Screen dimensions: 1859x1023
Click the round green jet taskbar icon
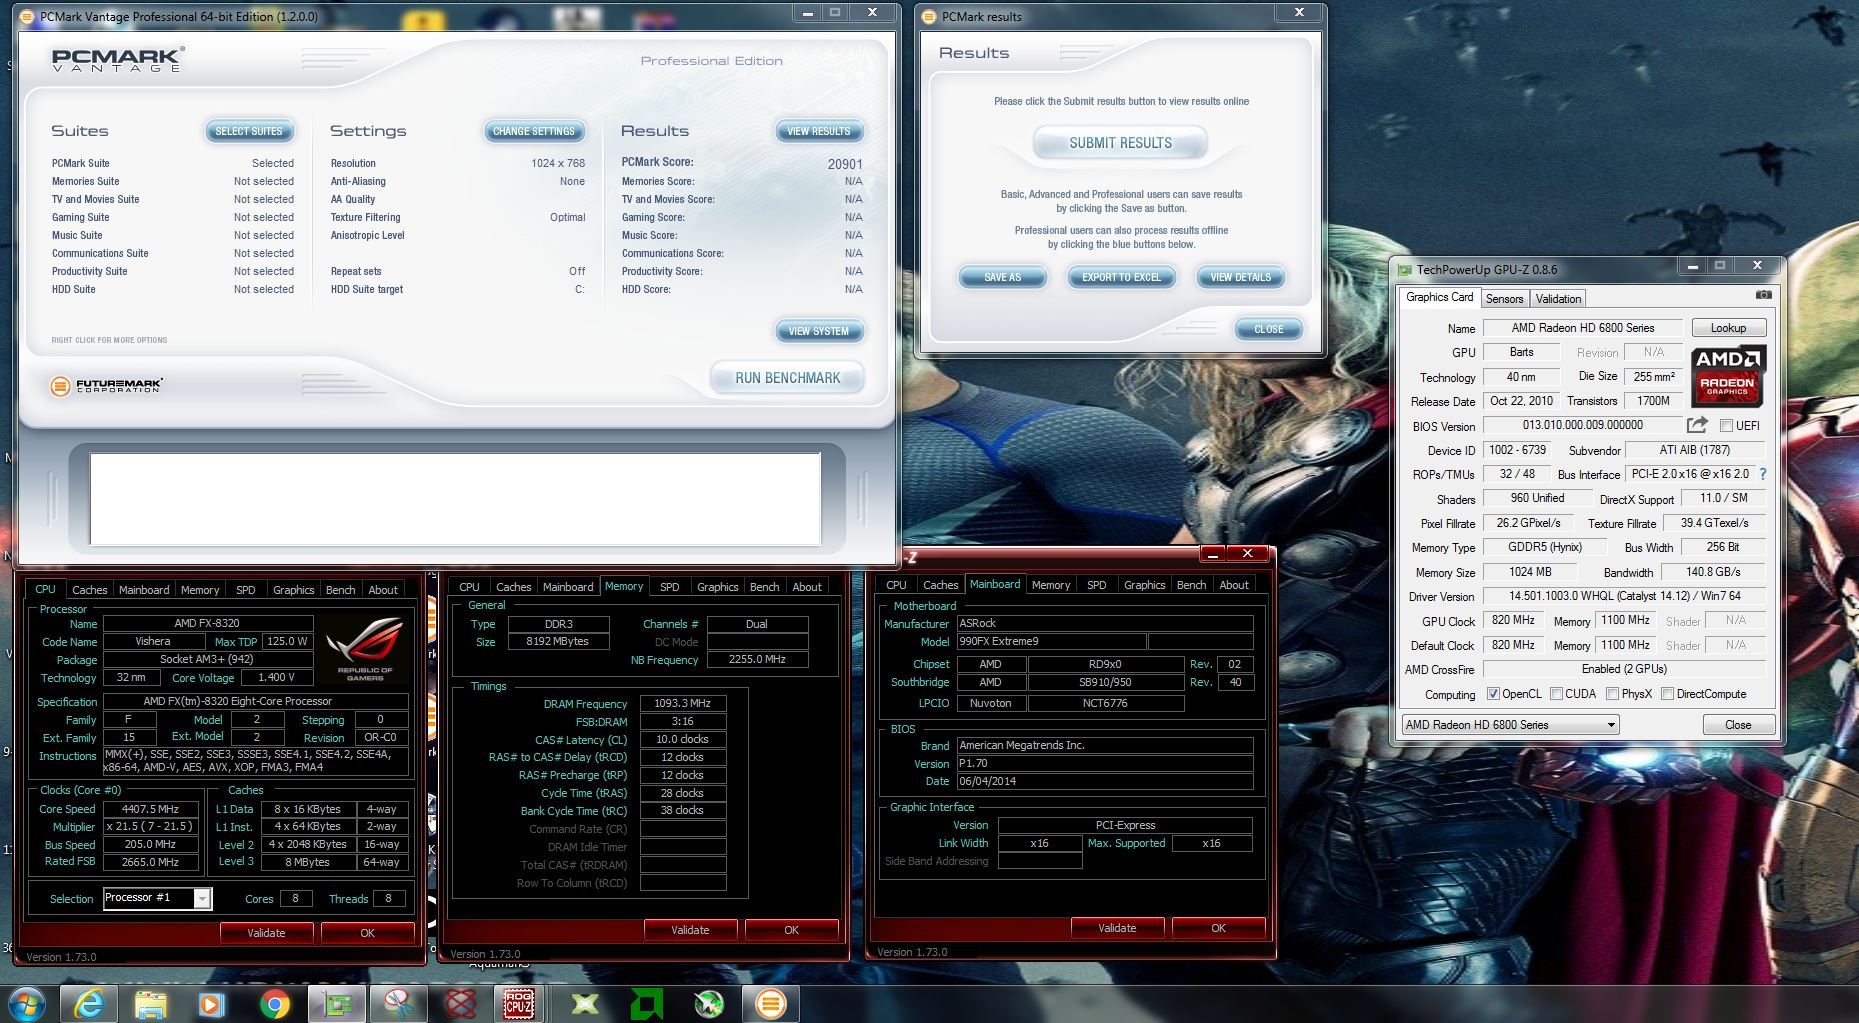(x=709, y=1003)
